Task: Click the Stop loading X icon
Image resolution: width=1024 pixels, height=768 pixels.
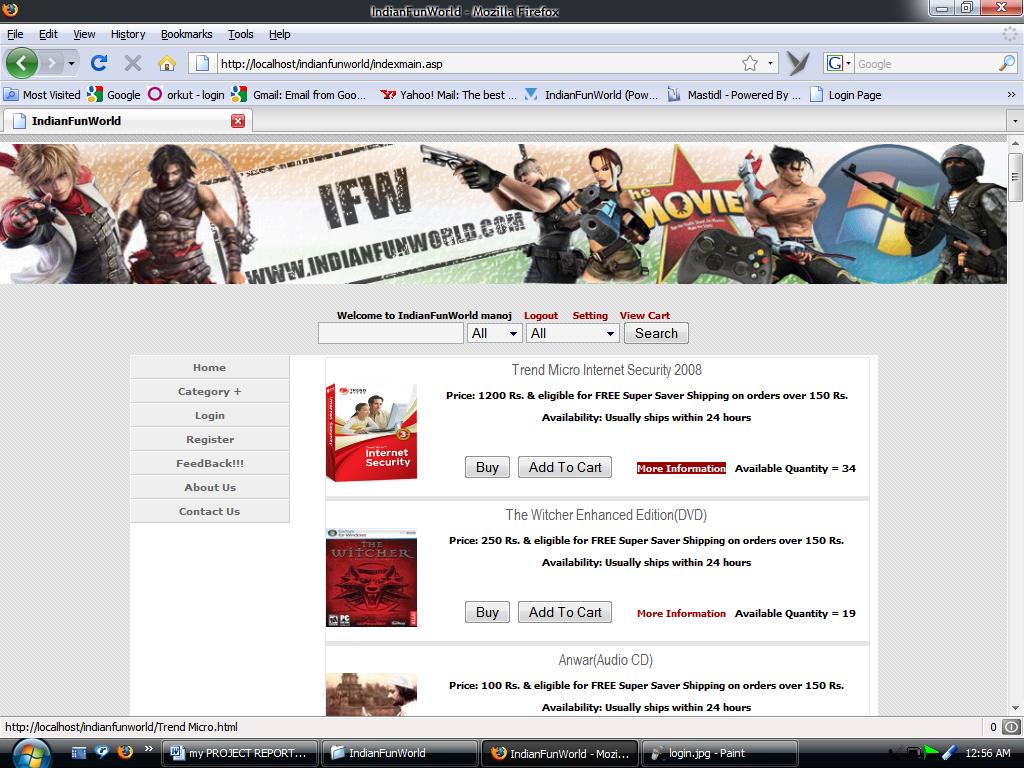Action: pos(132,63)
